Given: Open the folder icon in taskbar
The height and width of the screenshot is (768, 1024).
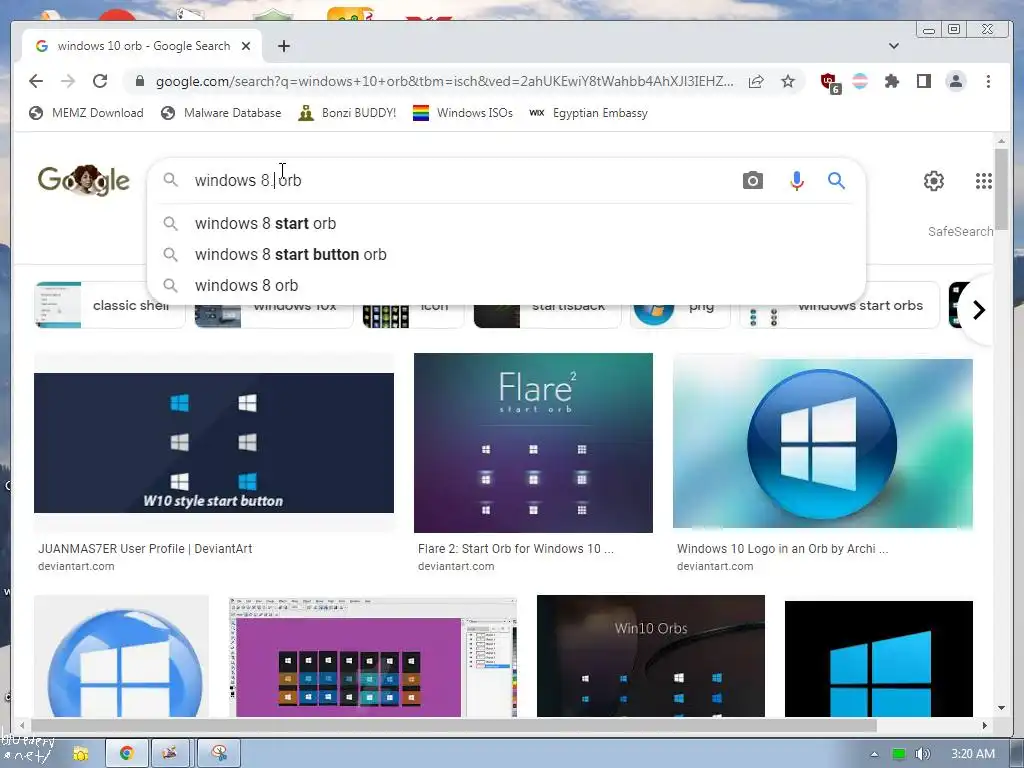Looking at the screenshot, I should (x=80, y=754).
